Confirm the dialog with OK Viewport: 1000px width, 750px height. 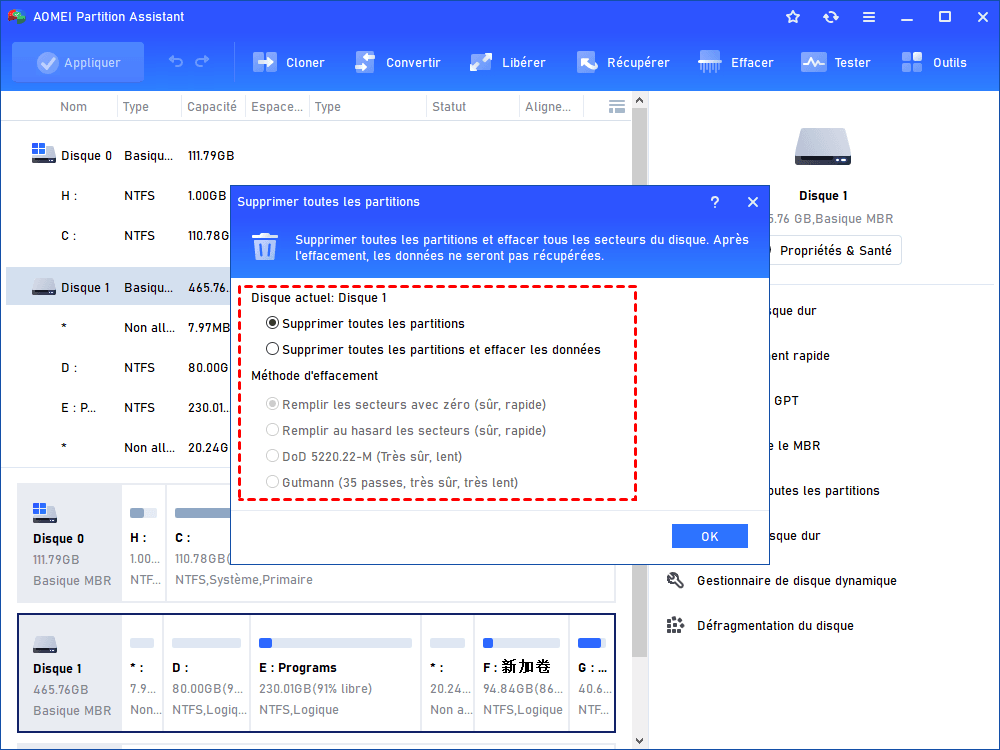point(710,536)
